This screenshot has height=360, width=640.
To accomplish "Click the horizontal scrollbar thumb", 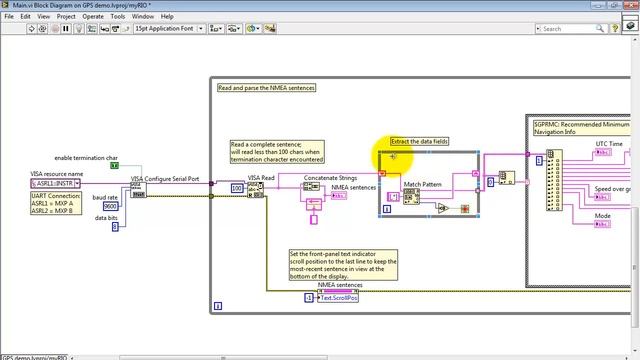I will 224,358.
